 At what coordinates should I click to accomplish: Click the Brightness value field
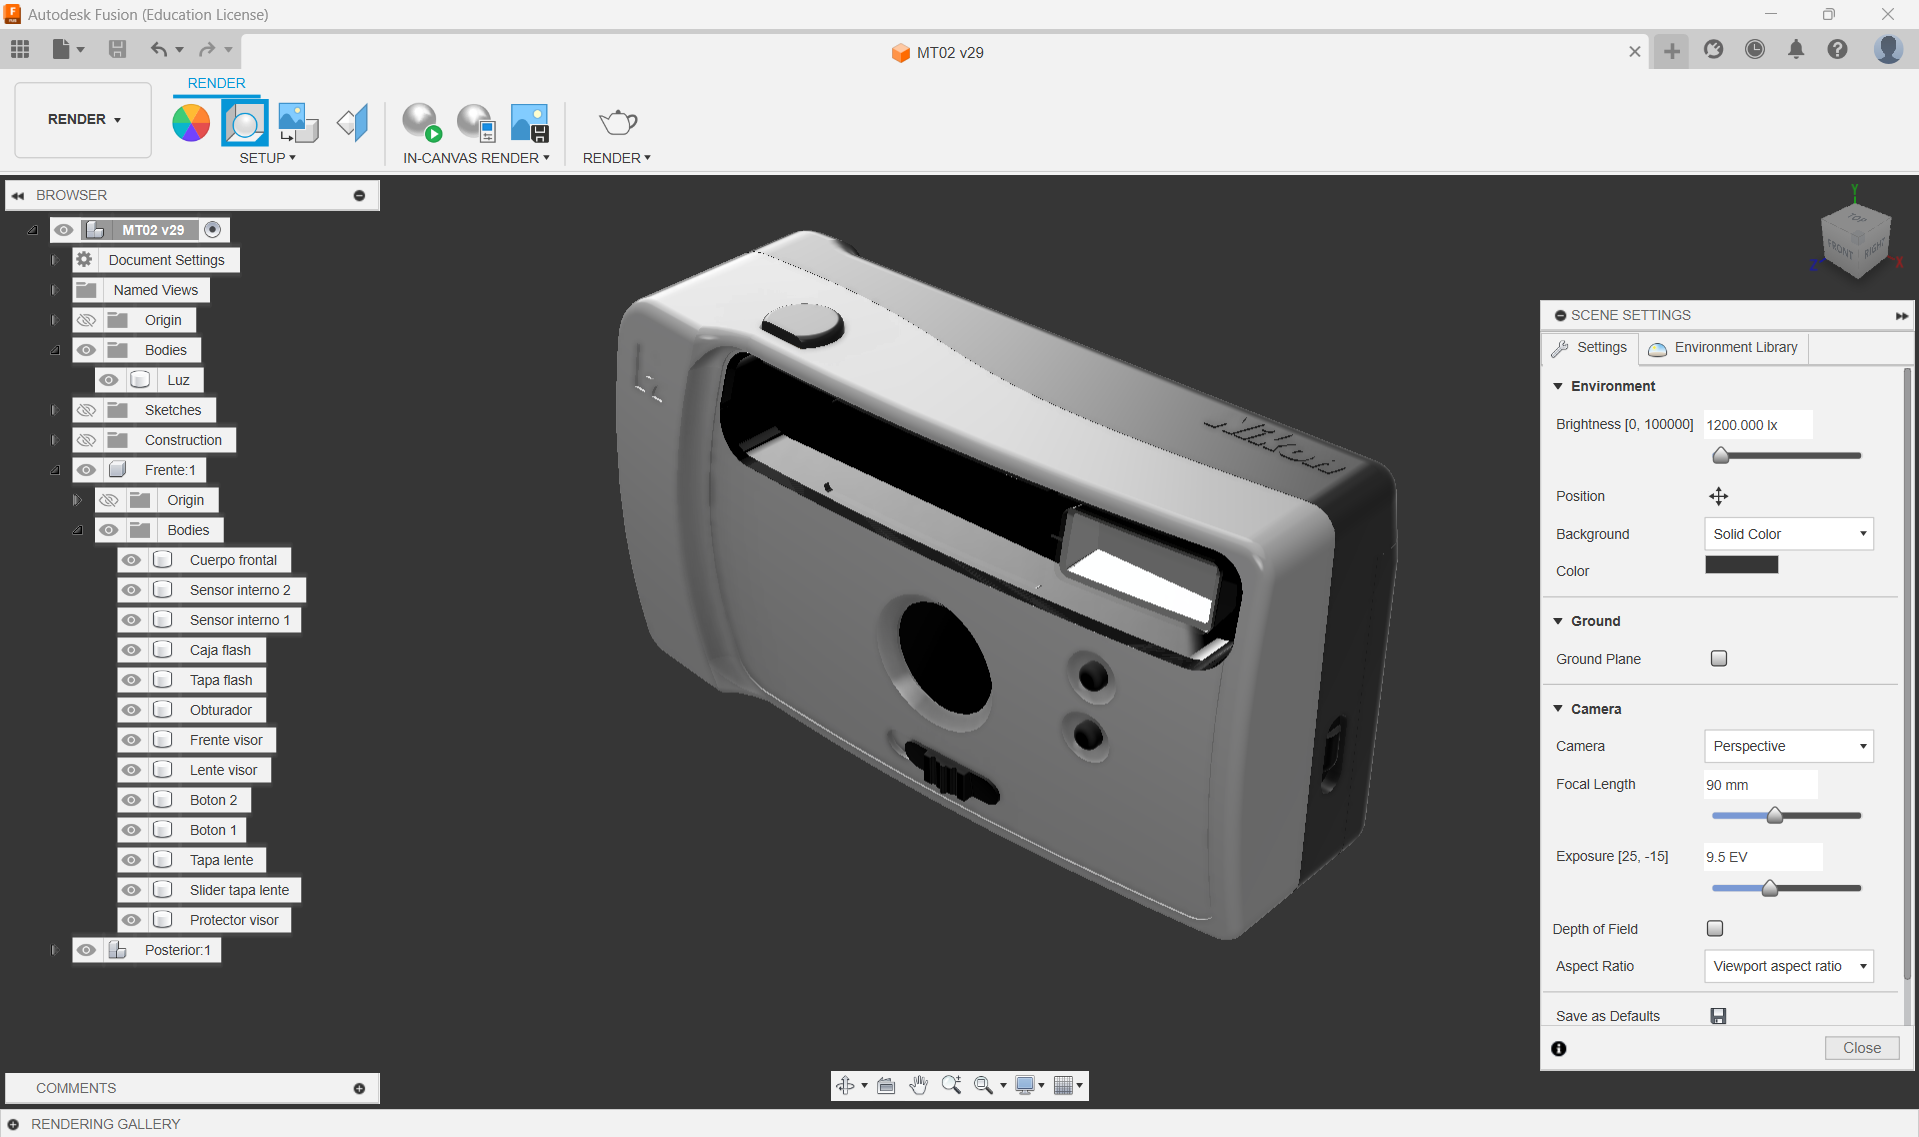coord(1758,425)
